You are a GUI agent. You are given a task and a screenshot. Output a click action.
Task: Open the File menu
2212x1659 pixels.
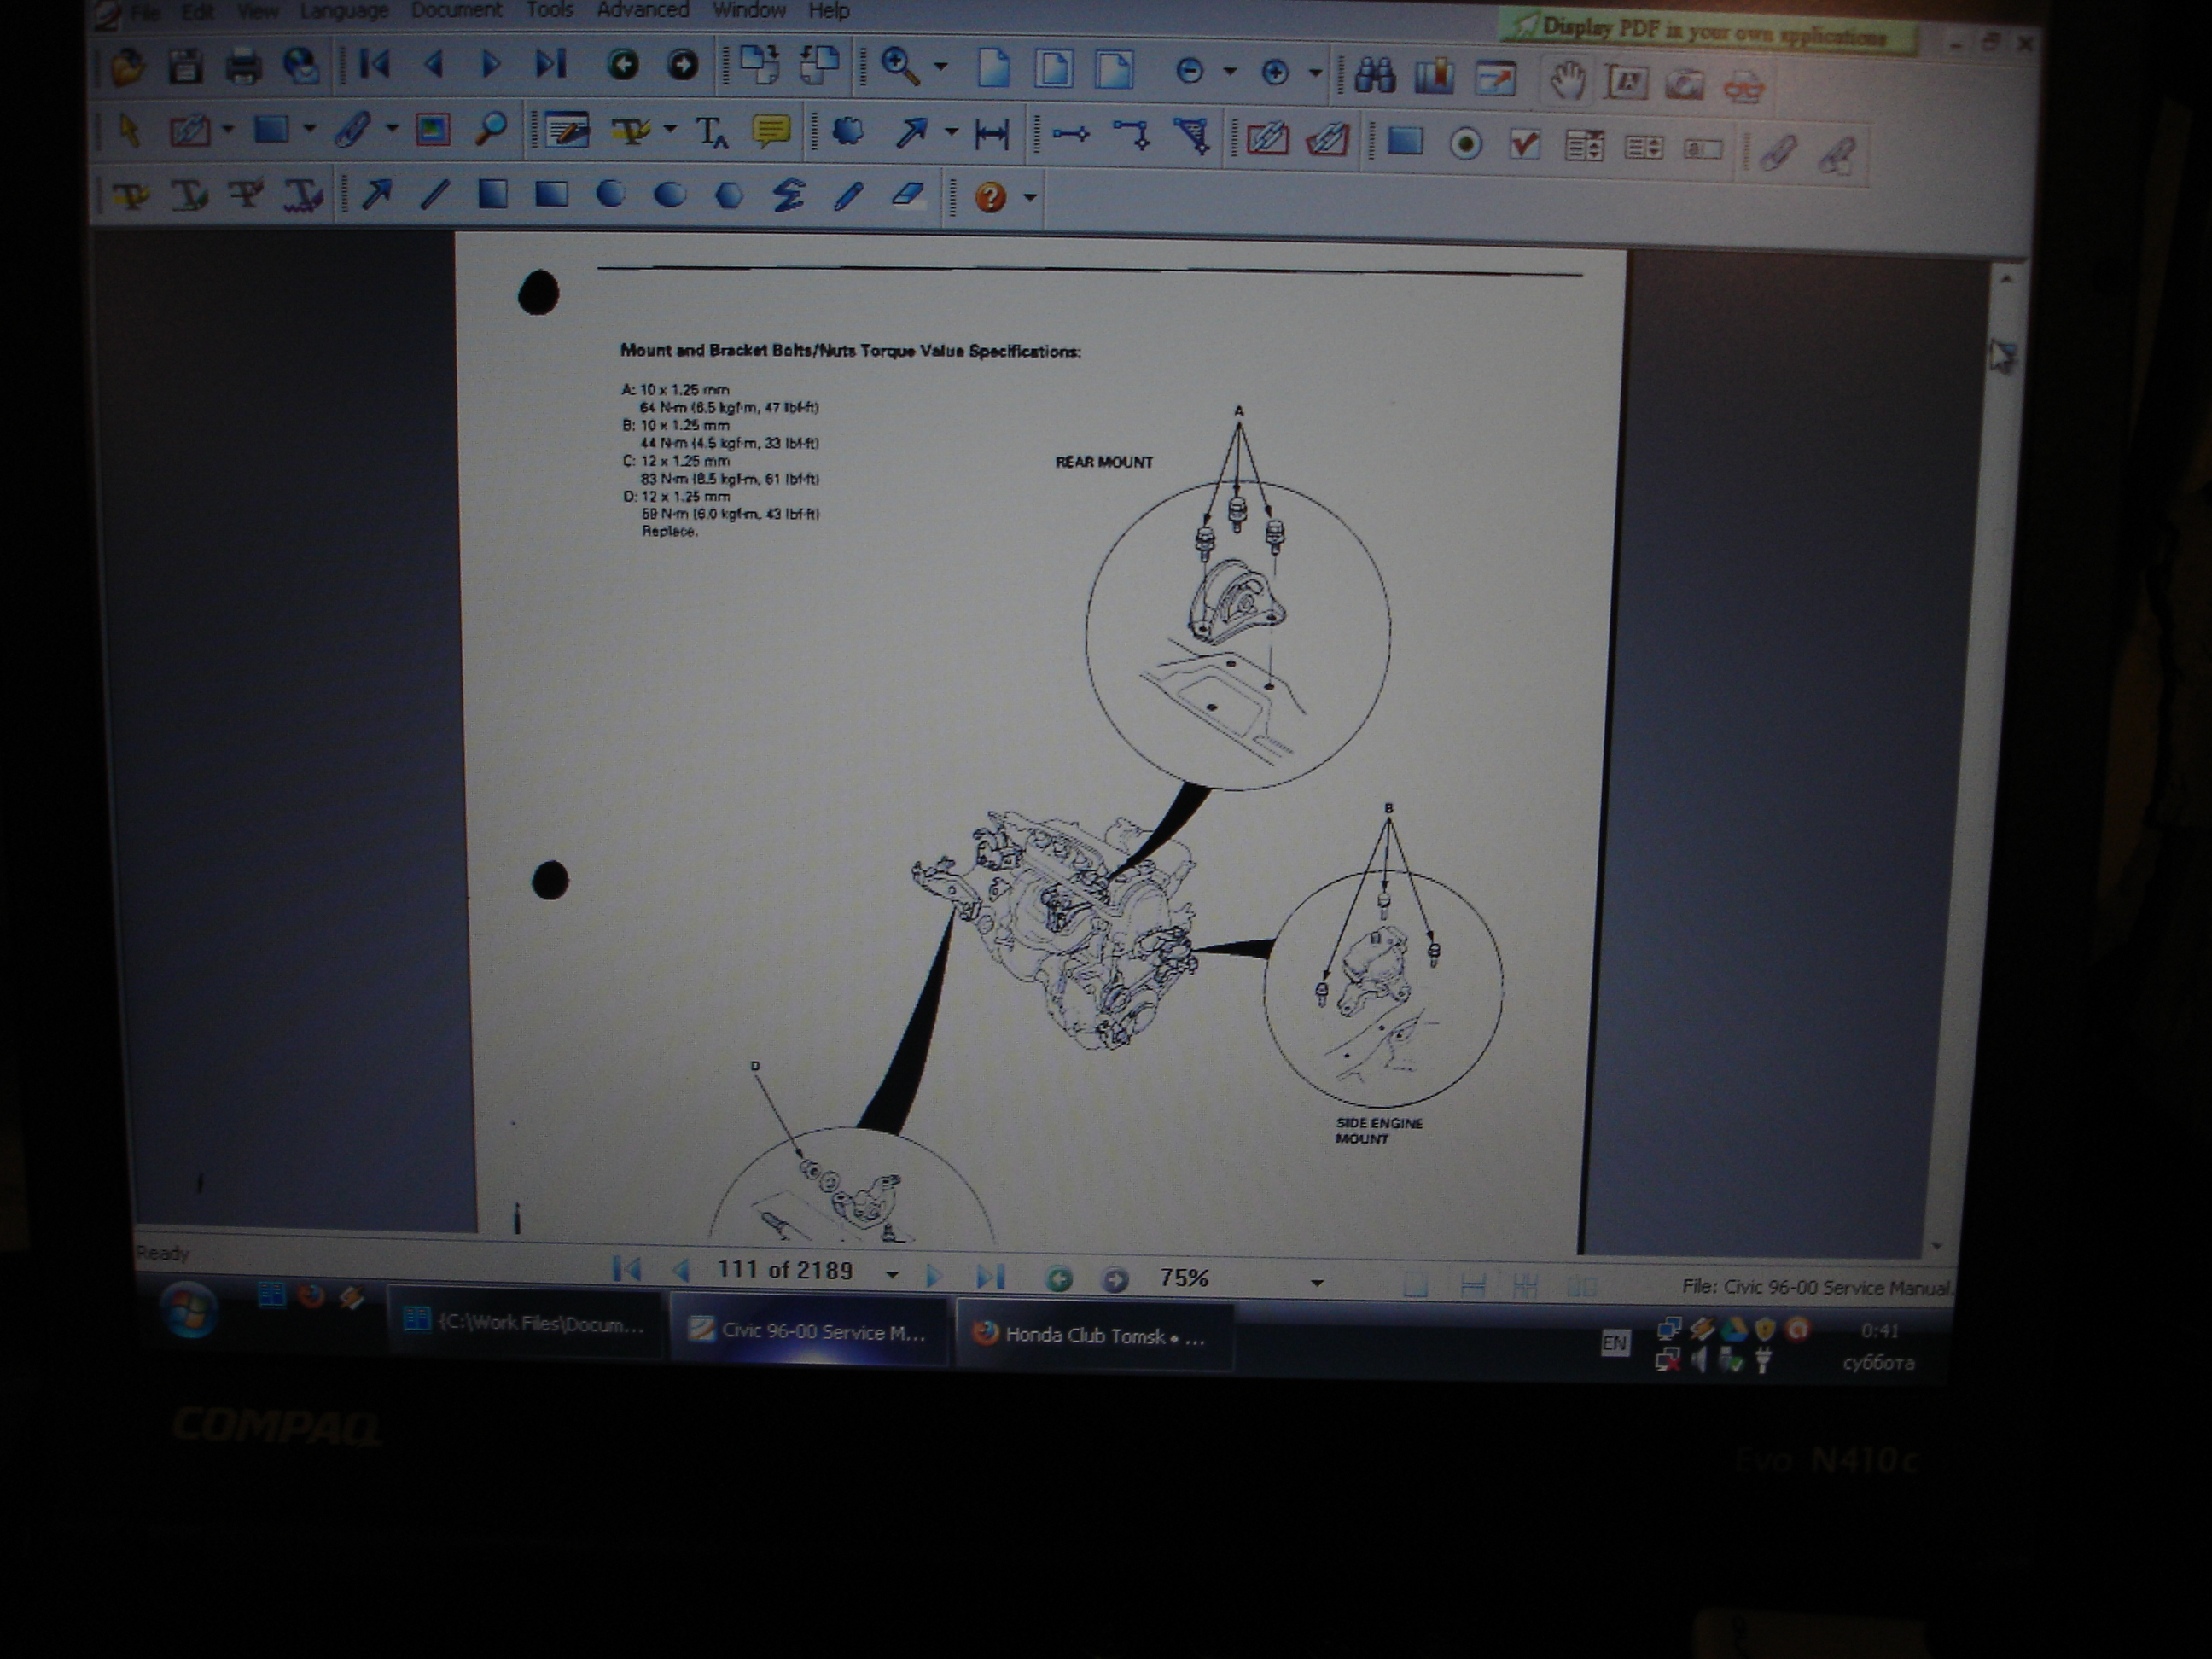(x=145, y=12)
